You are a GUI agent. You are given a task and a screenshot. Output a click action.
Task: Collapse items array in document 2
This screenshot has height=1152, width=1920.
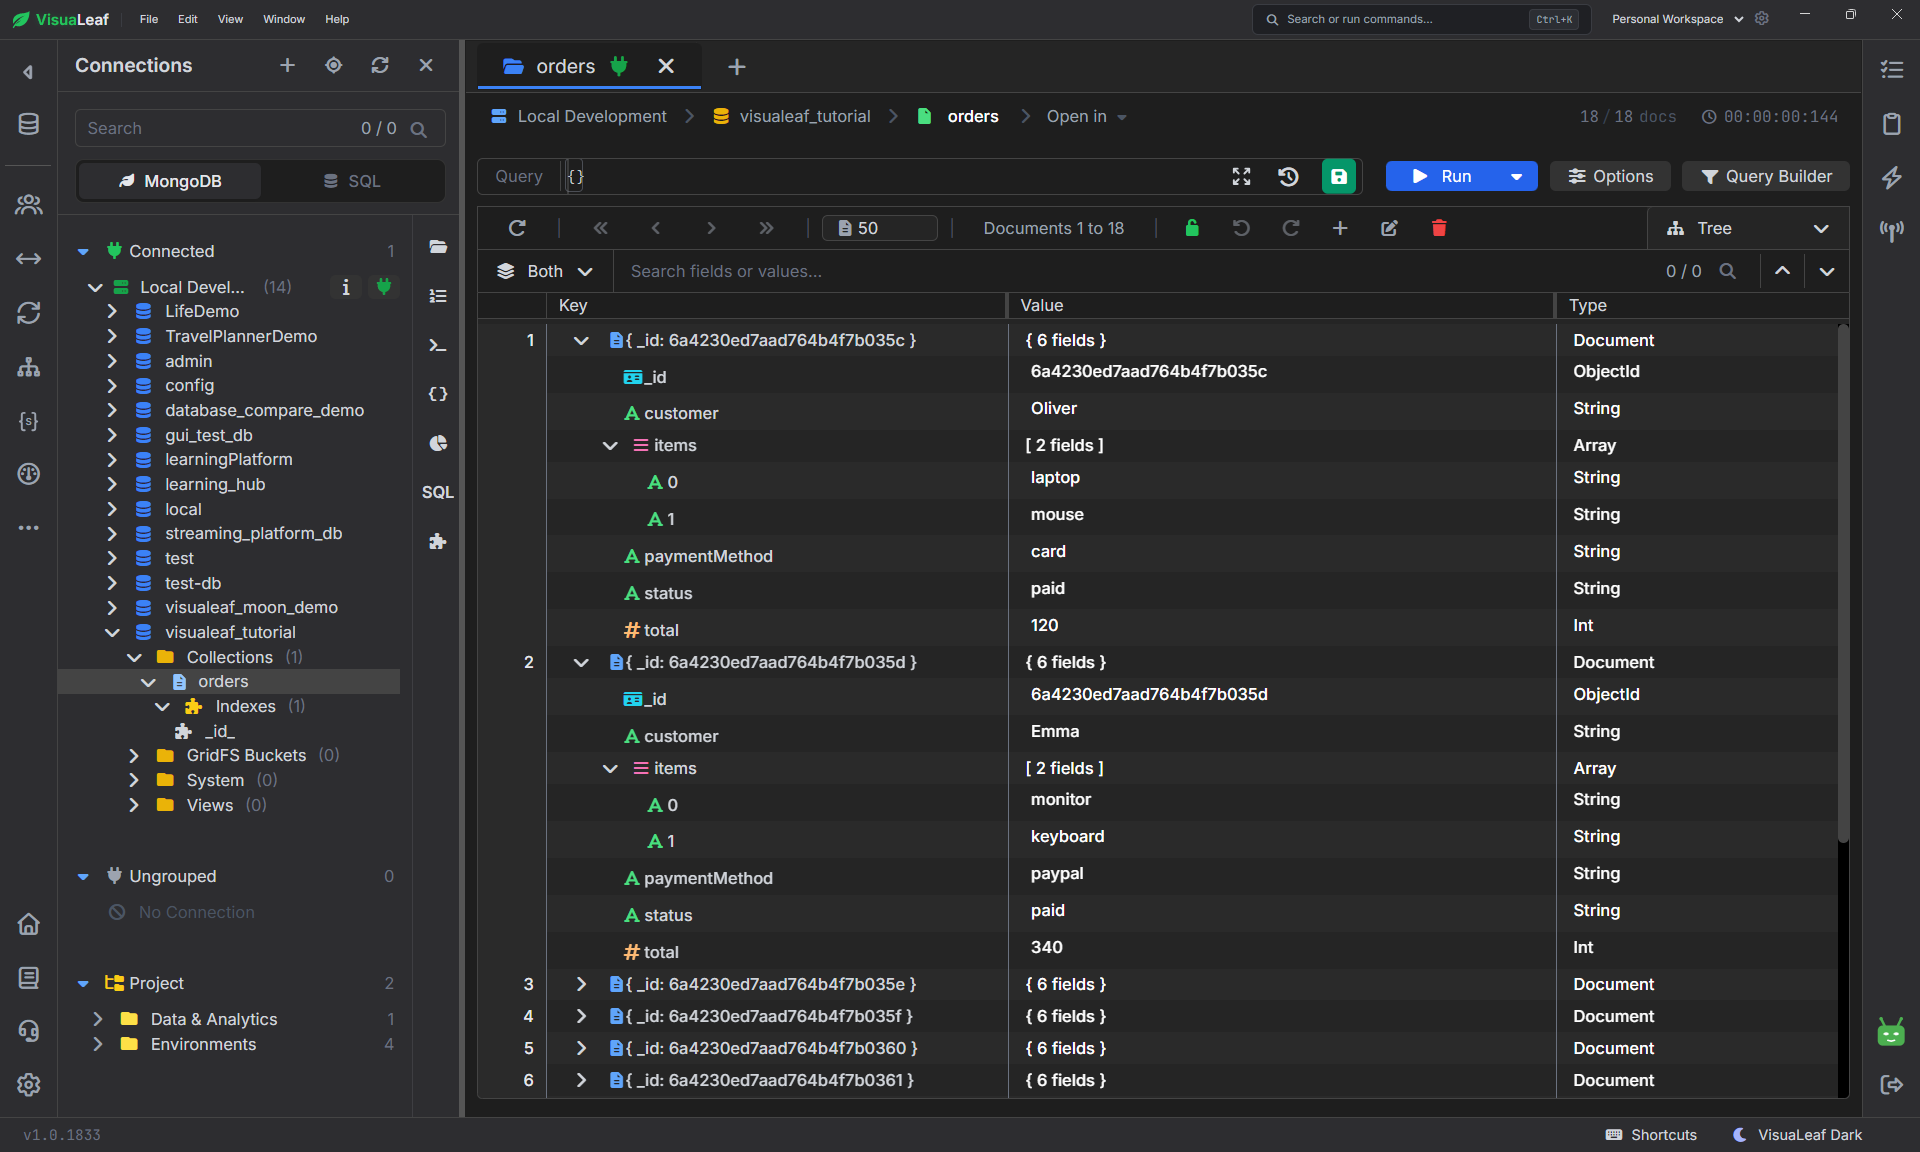tap(610, 768)
